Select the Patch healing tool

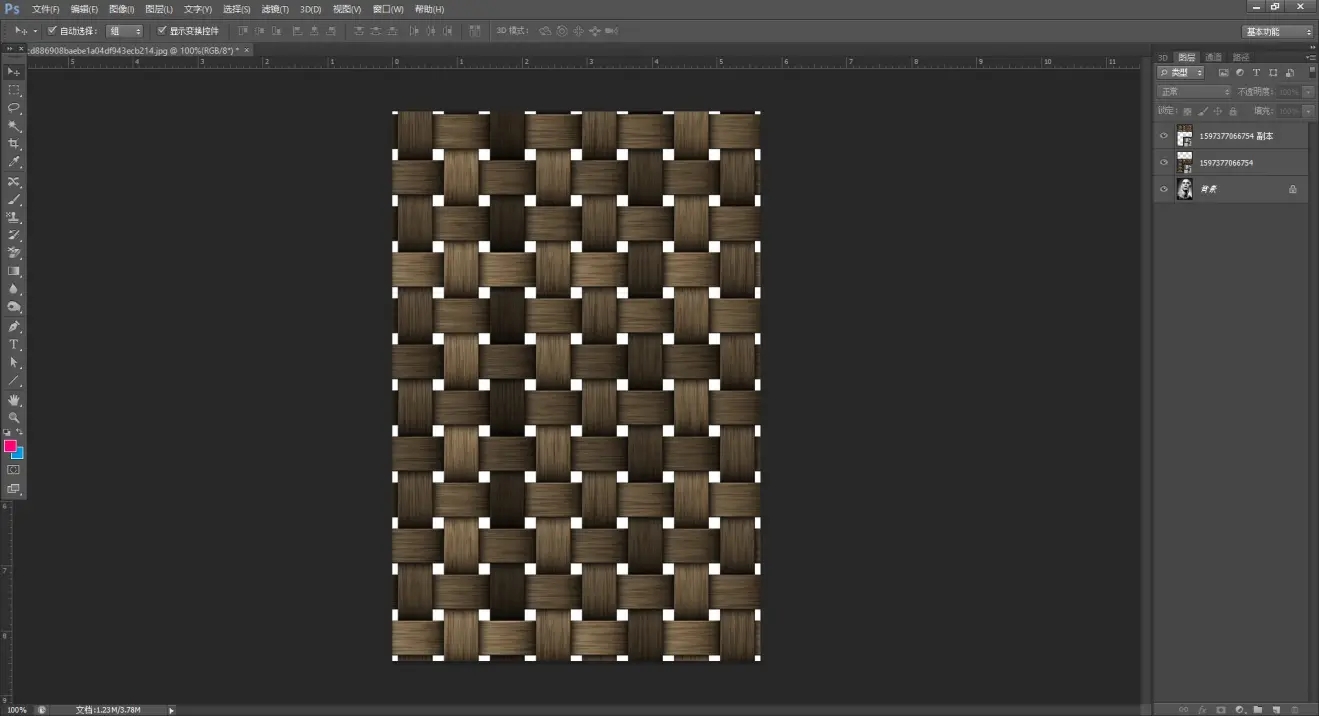point(14,182)
